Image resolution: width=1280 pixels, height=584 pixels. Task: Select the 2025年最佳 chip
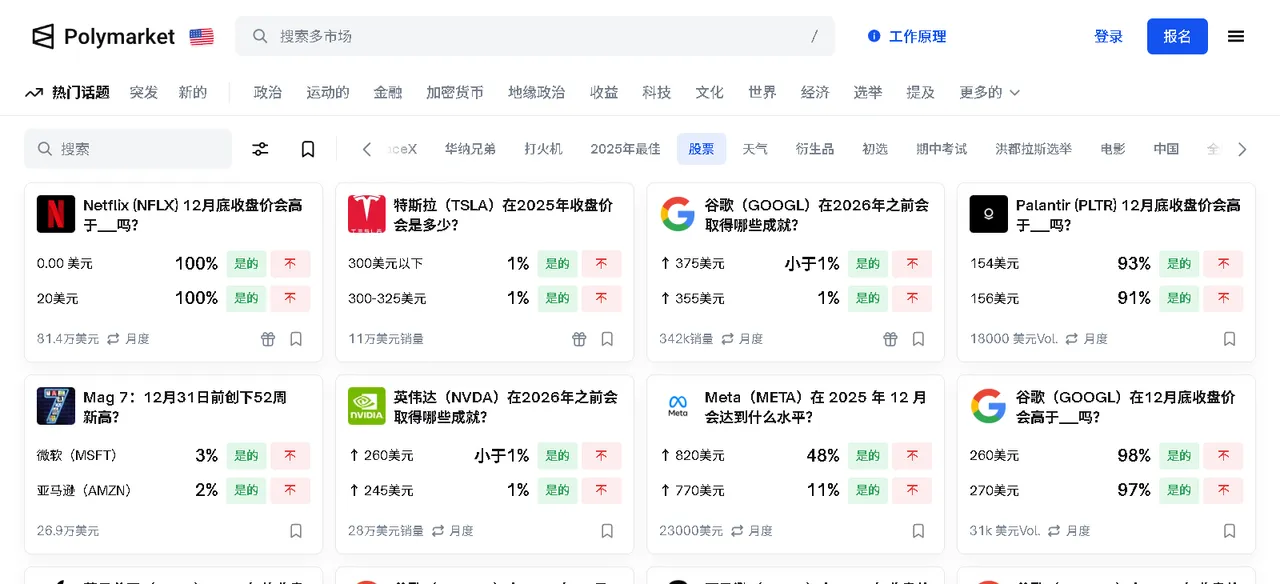point(626,149)
